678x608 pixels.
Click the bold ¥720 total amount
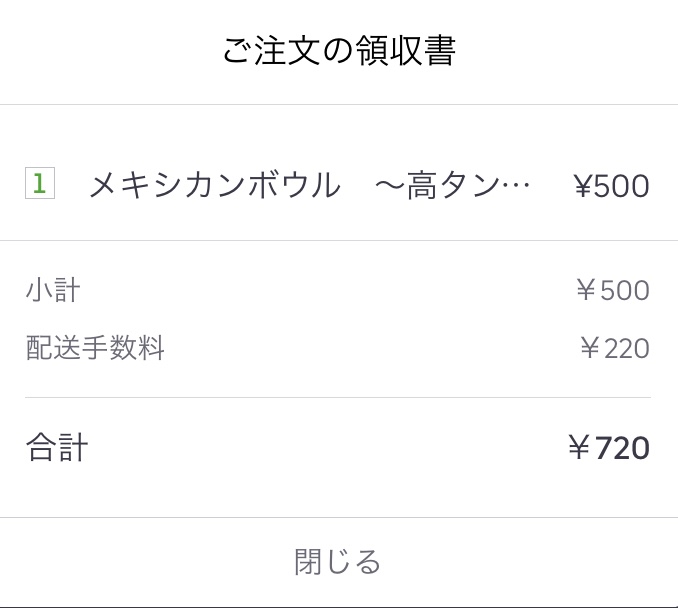click(x=608, y=448)
